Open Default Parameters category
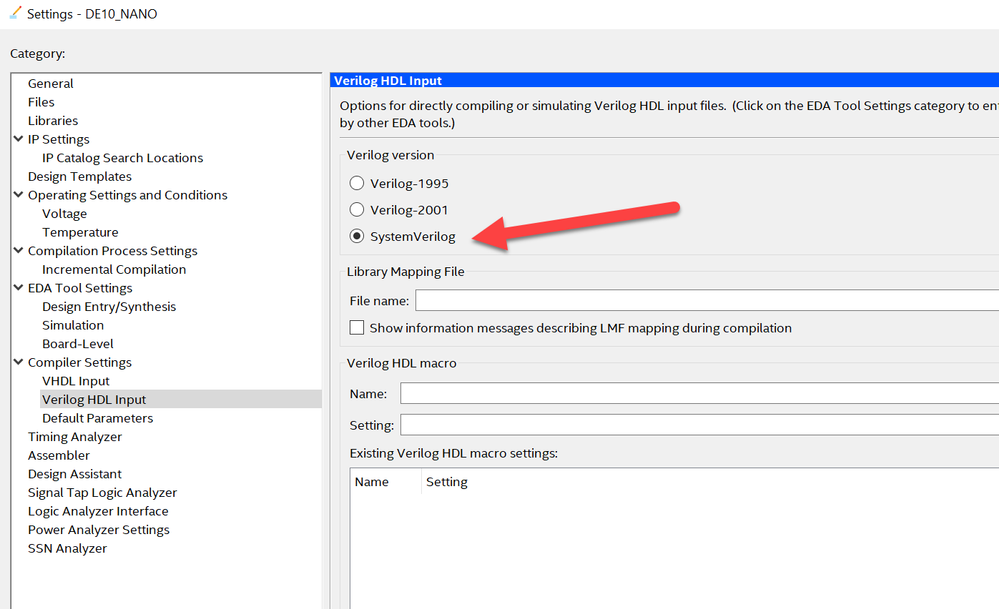Screen dimensions: 999x609 (x=97, y=418)
